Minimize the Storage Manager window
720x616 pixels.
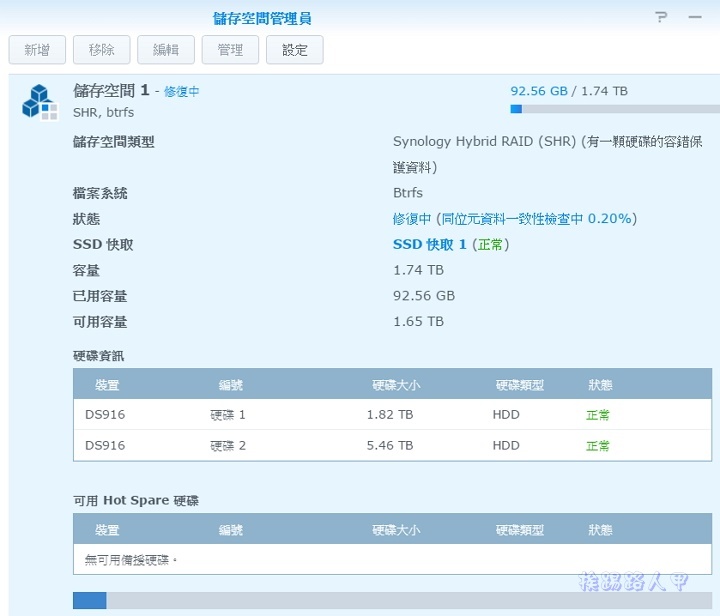[694, 18]
